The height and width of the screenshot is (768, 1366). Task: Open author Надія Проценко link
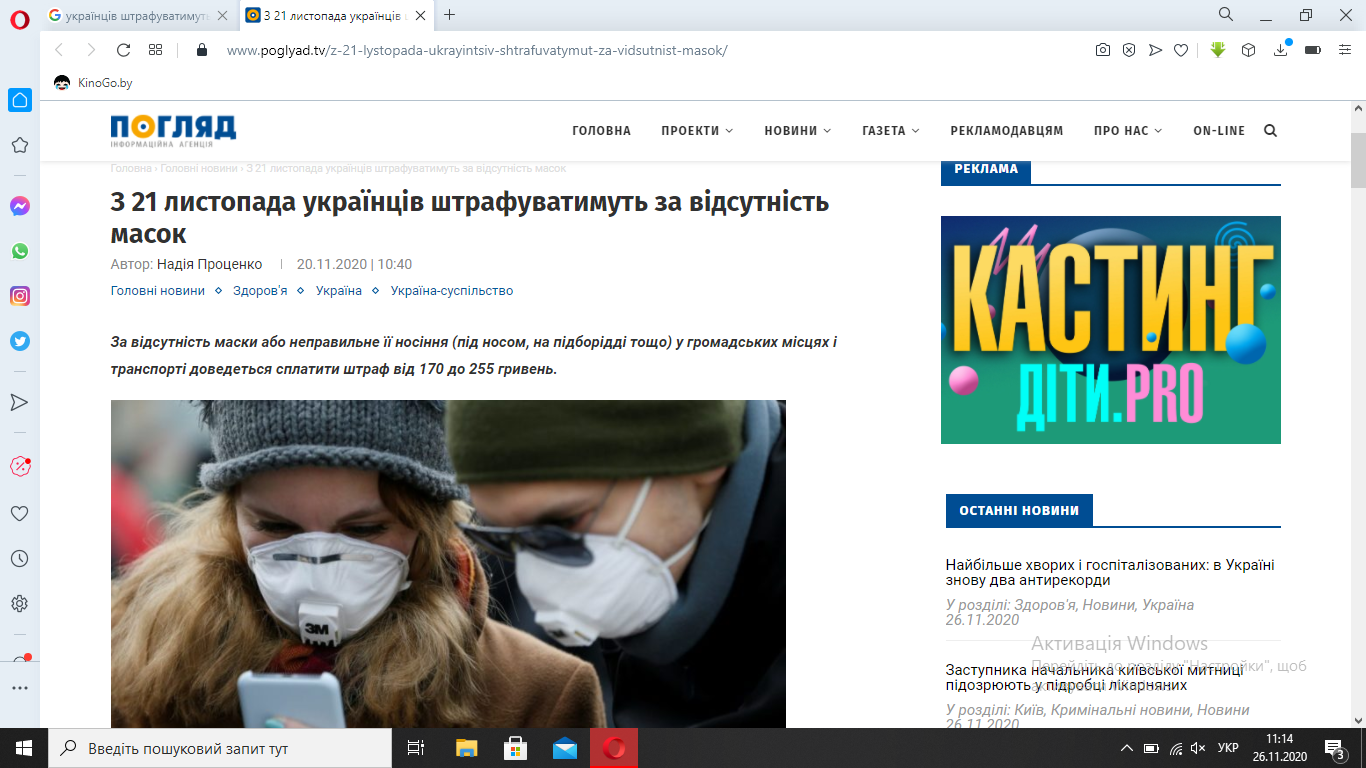point(209,265)
